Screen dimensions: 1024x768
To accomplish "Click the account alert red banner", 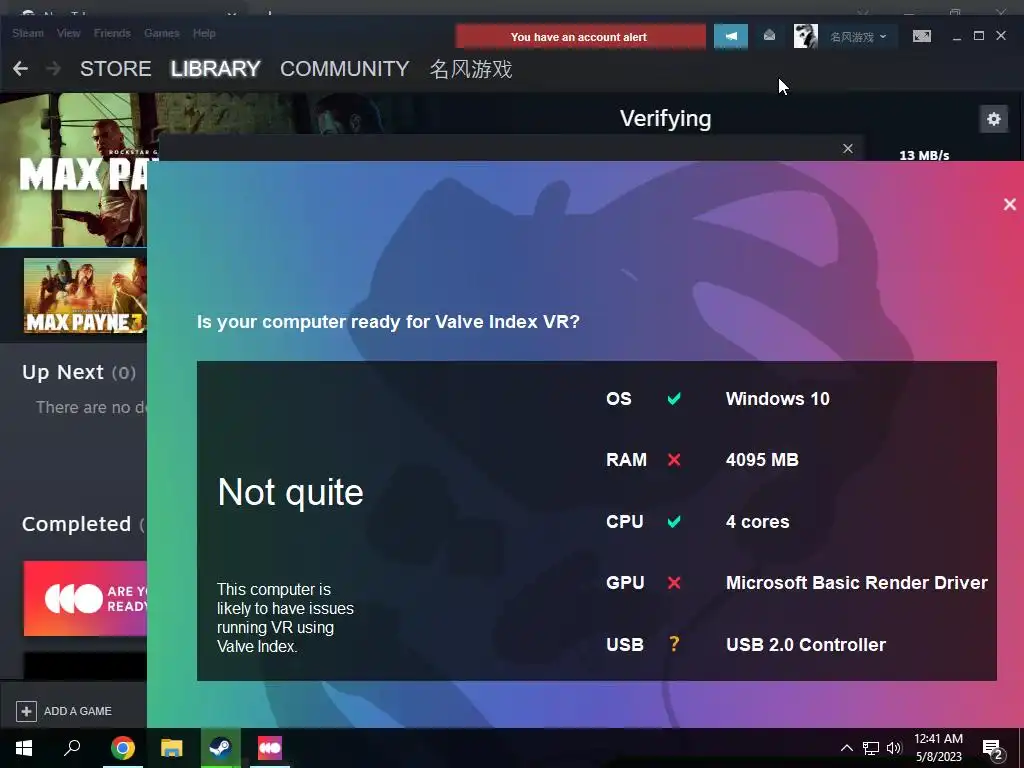I will [580, 37].
